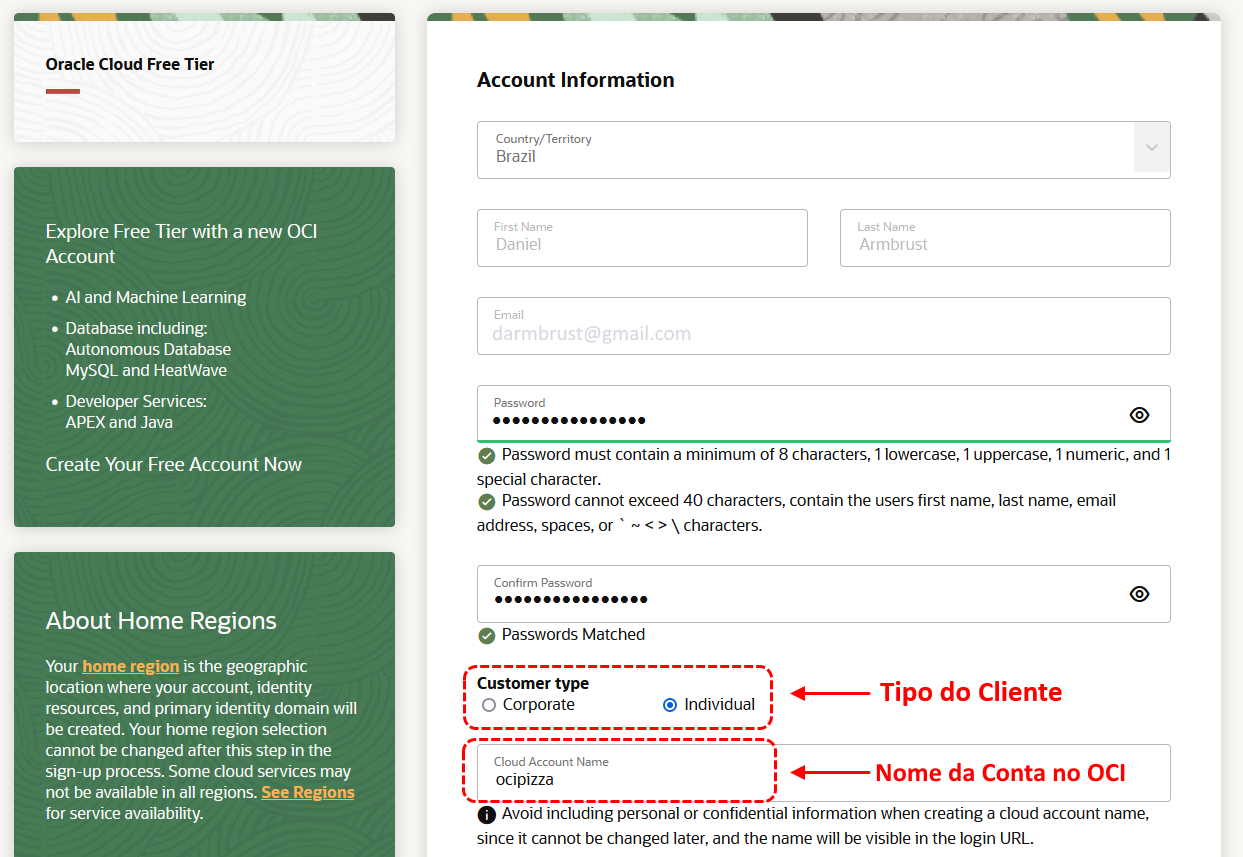The height and width of the screenshot is (857, 1243).
Task: Click the info icon beside the cloud account name warning
Action: tap(487, 815)
